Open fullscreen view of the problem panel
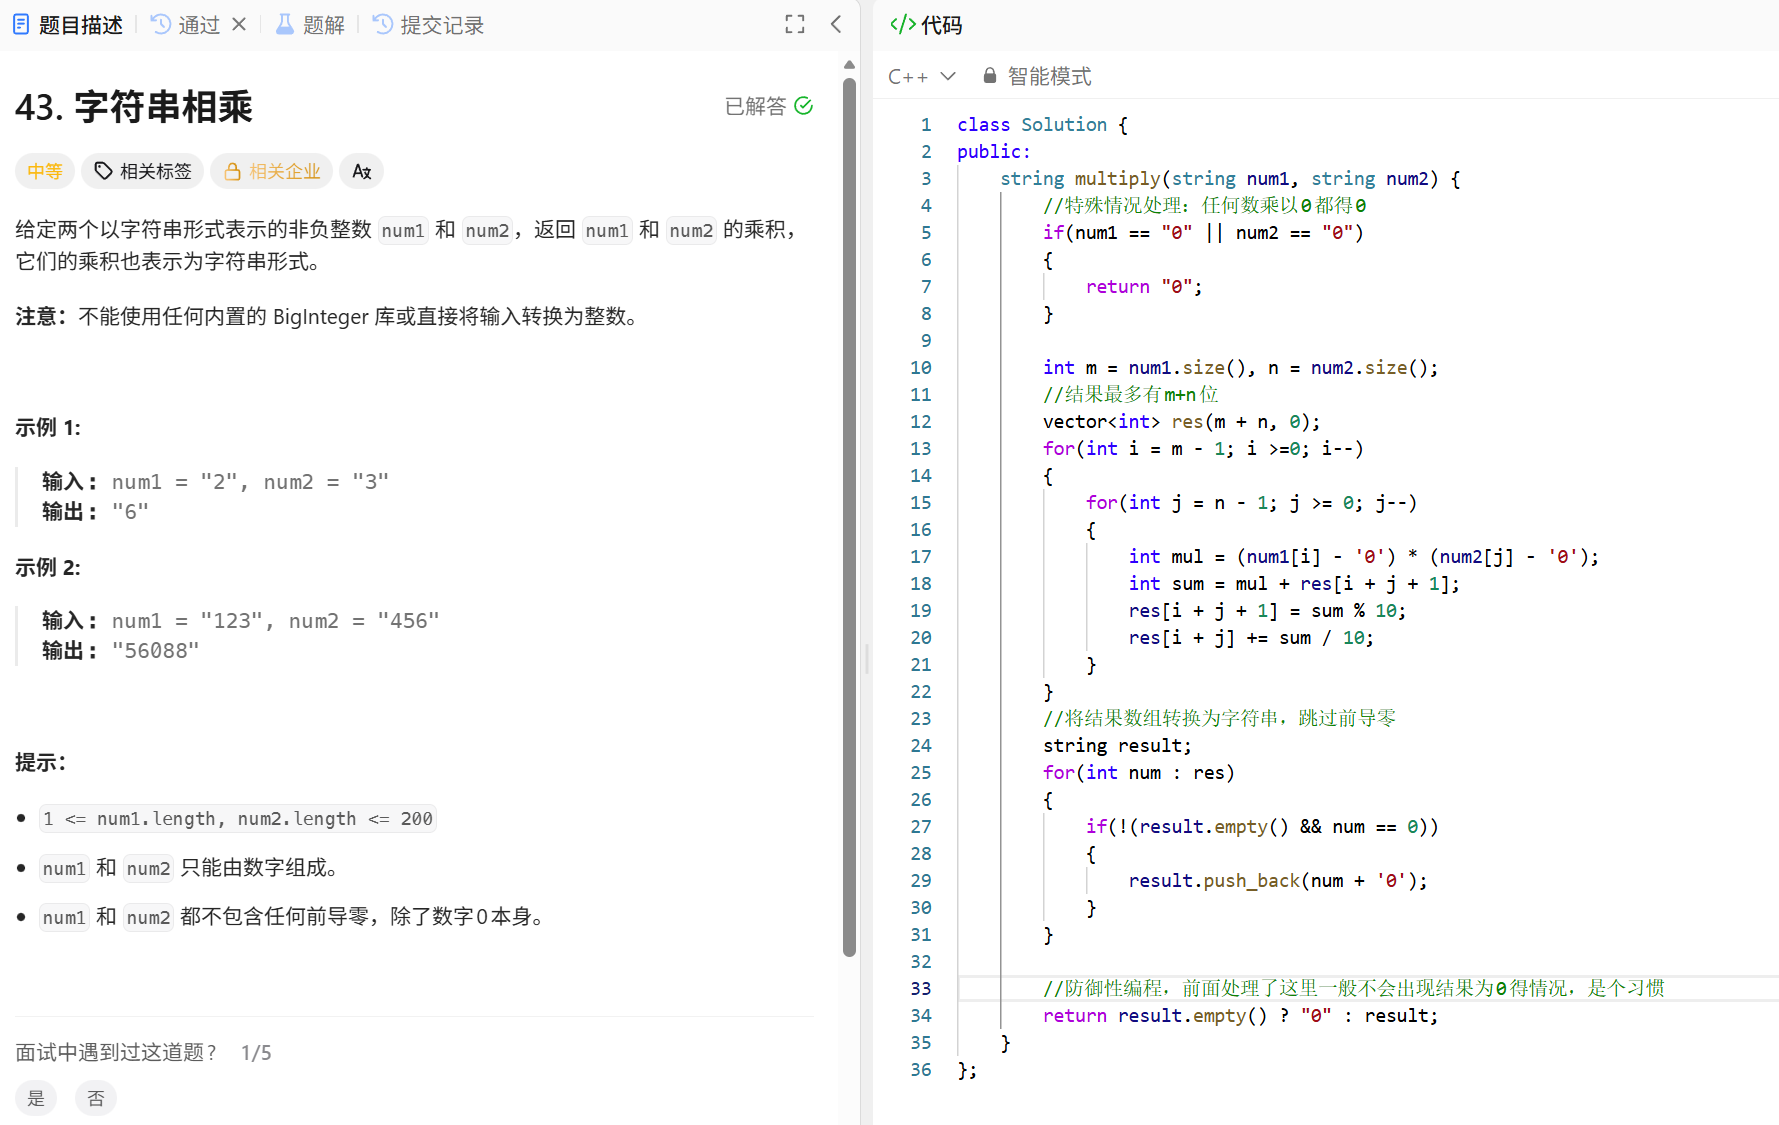The width and height of the screenshot is (1779, 1125). click(x=794, y=24)
